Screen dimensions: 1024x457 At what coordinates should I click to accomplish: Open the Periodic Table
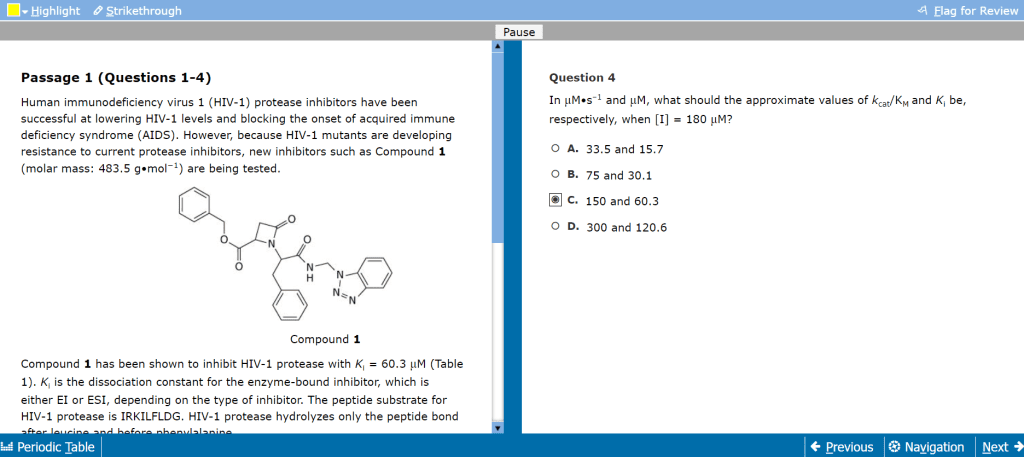coord(48,447)
